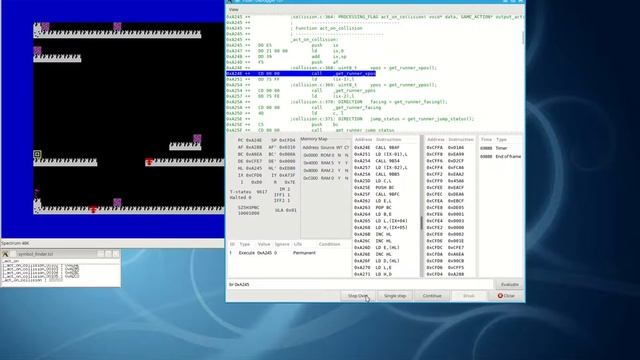This screenshot has height=360, width=640.
Task: Select disassembly row 0xA24E CALL 9BAF
Action: click(x=386, y=148)
